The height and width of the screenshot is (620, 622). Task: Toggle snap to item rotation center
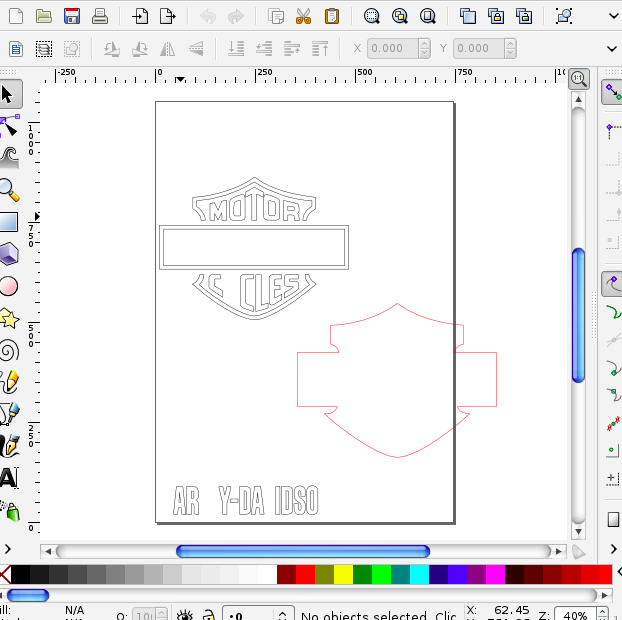coord(614,479)
